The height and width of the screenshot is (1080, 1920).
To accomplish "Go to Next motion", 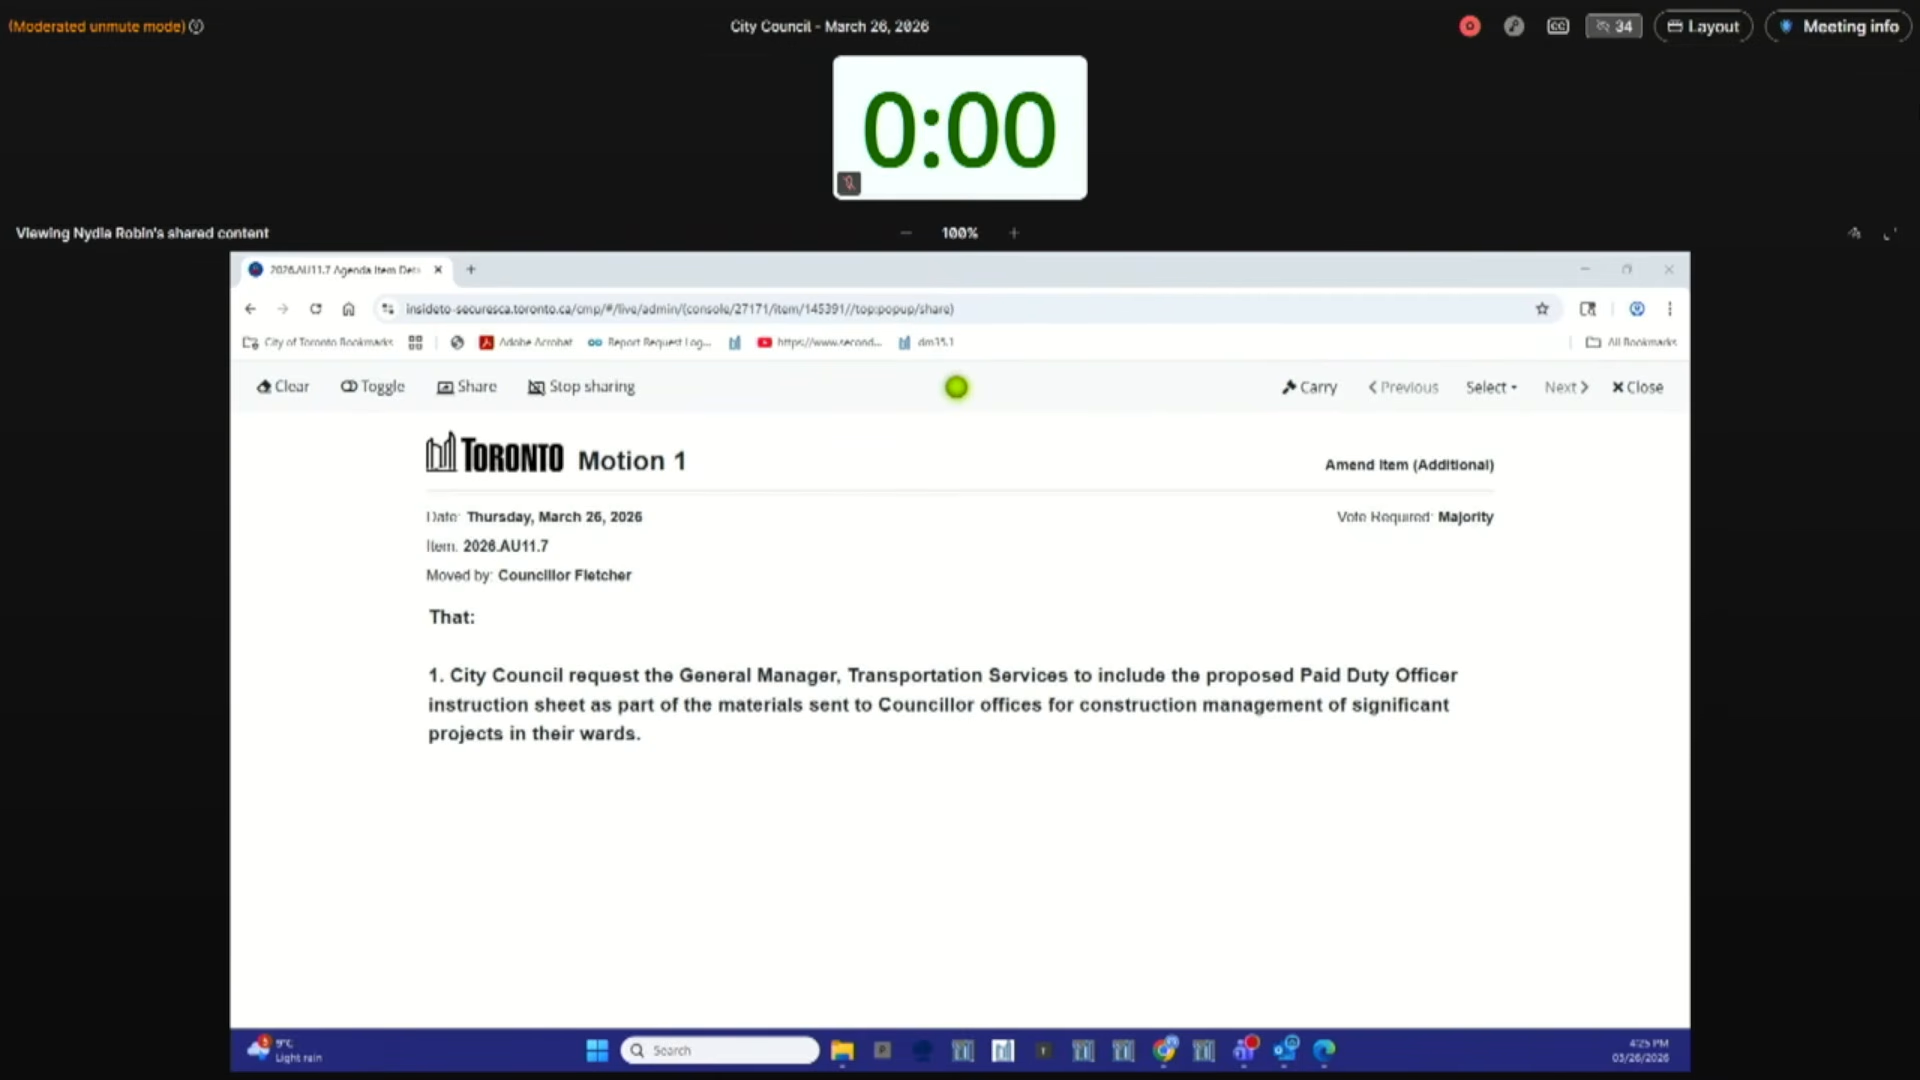I will coord(1566,387).
